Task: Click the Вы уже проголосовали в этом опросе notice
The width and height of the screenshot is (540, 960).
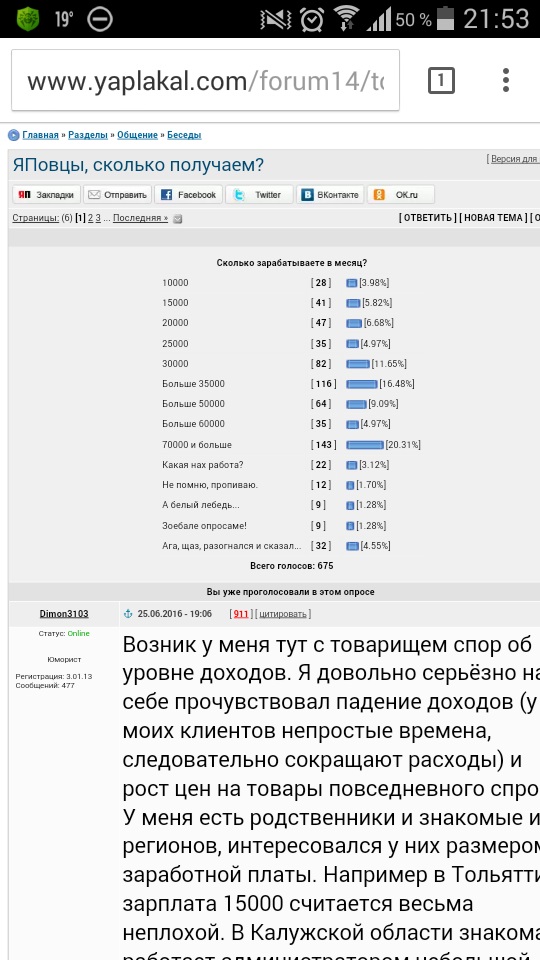Action: pos(290,592)
